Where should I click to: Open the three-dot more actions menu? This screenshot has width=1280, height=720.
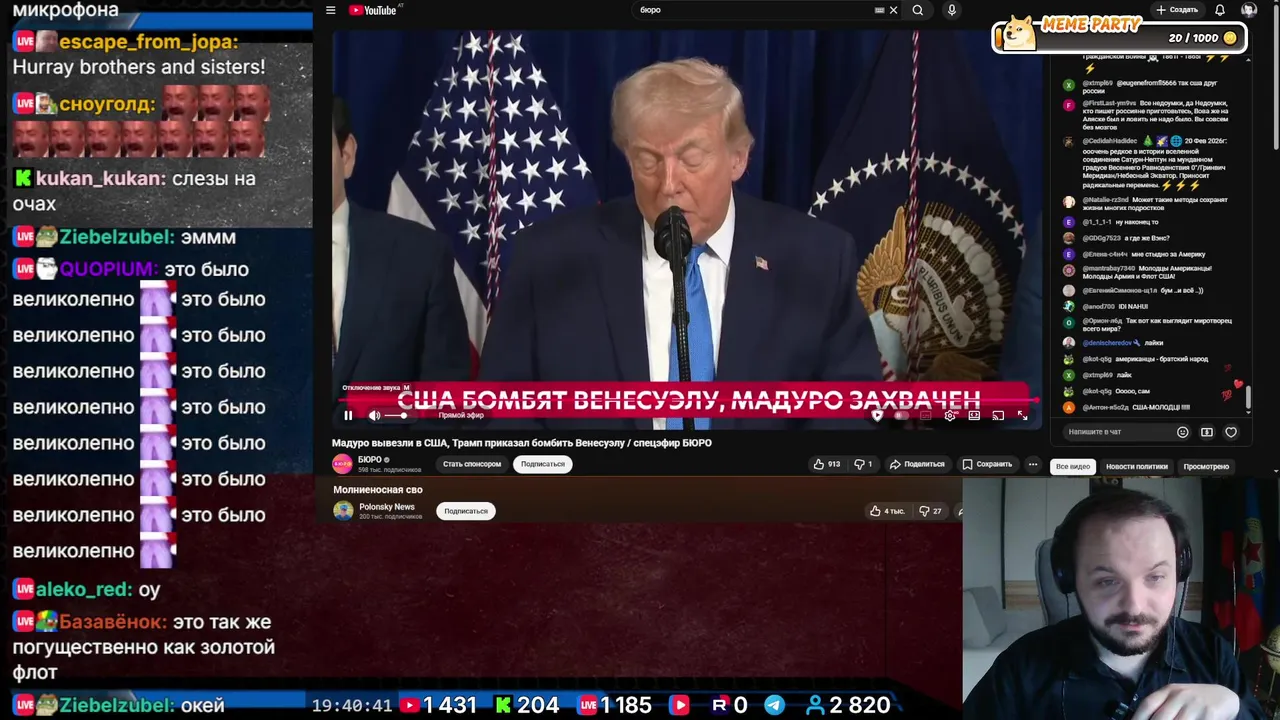pos(1033,464)
